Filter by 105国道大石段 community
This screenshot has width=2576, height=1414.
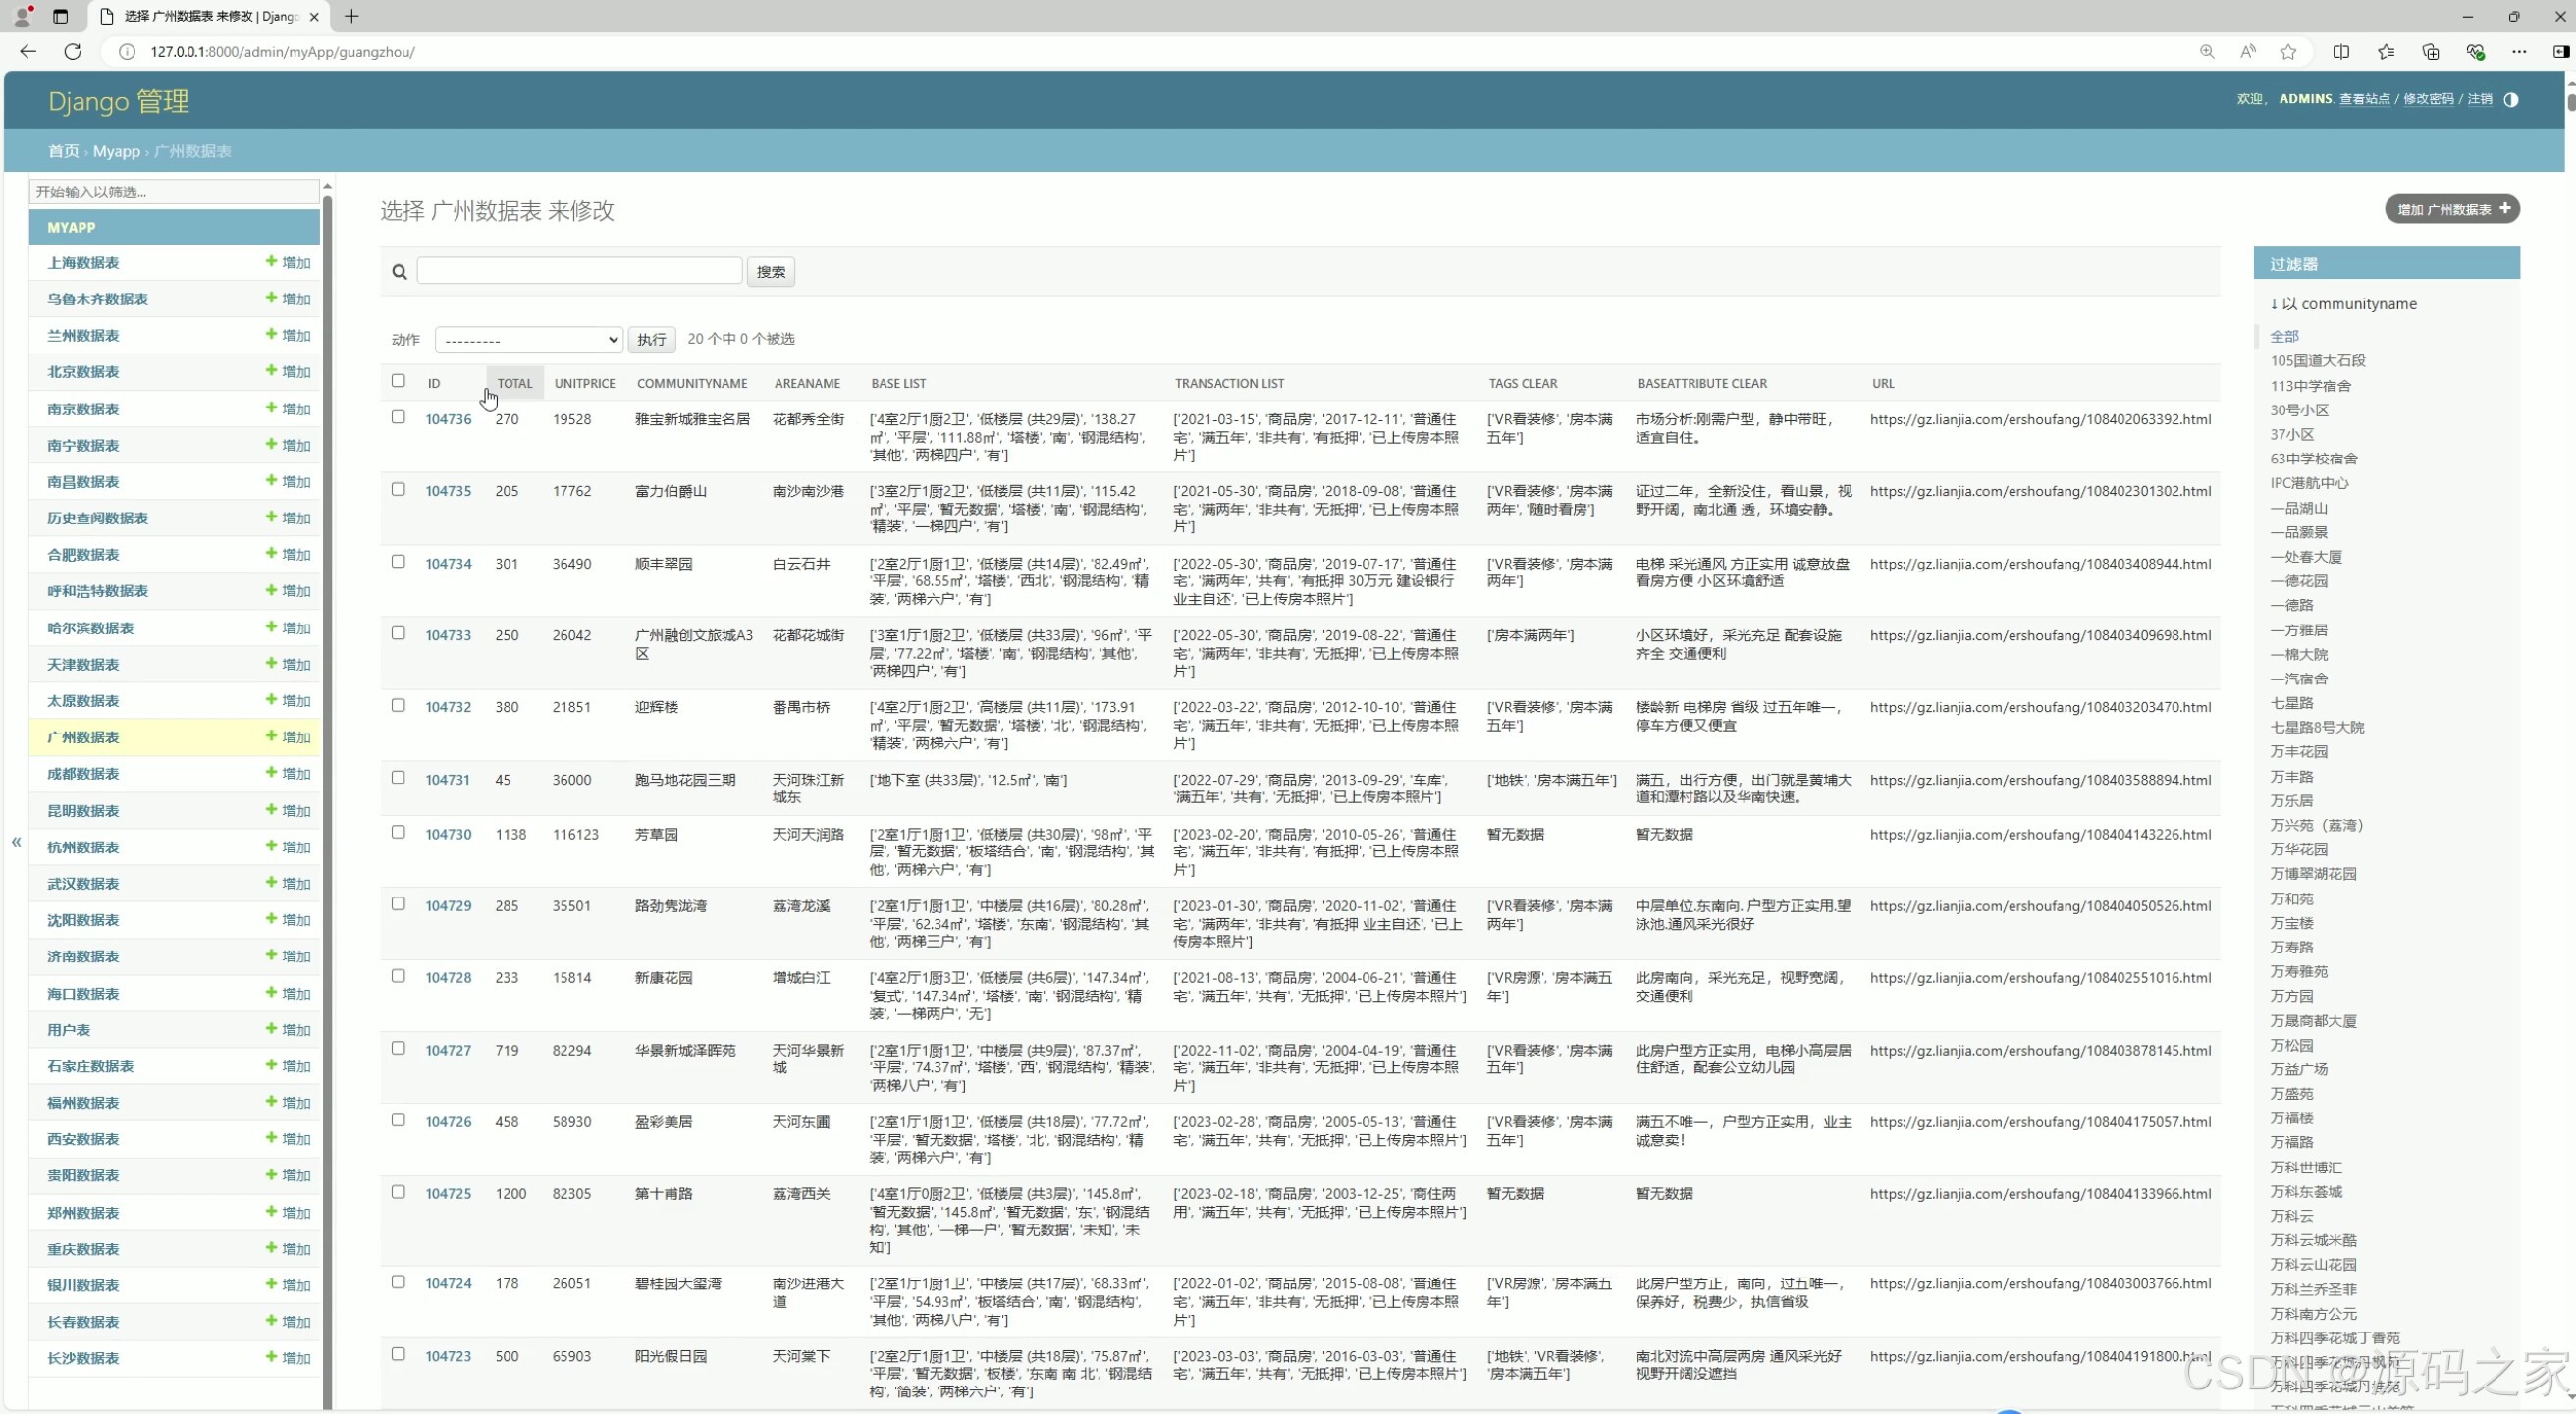[x=2317, y=361]
